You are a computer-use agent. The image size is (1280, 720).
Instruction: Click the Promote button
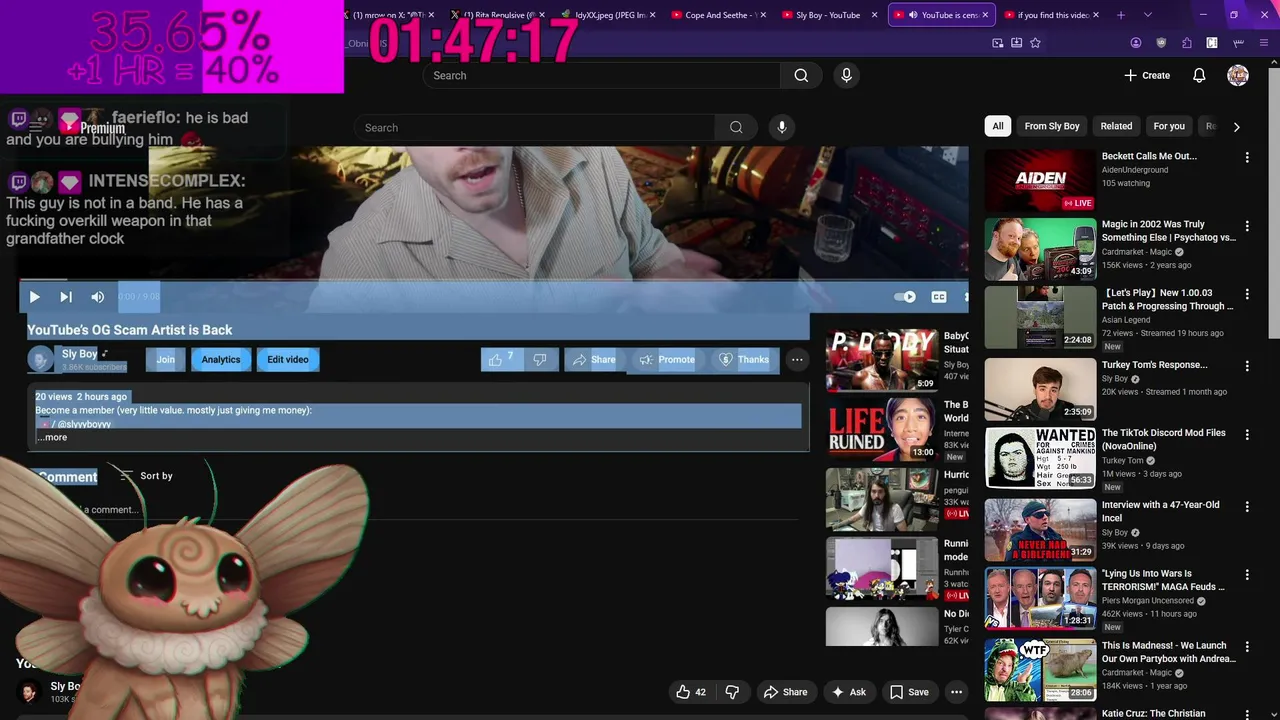(667, 360)
